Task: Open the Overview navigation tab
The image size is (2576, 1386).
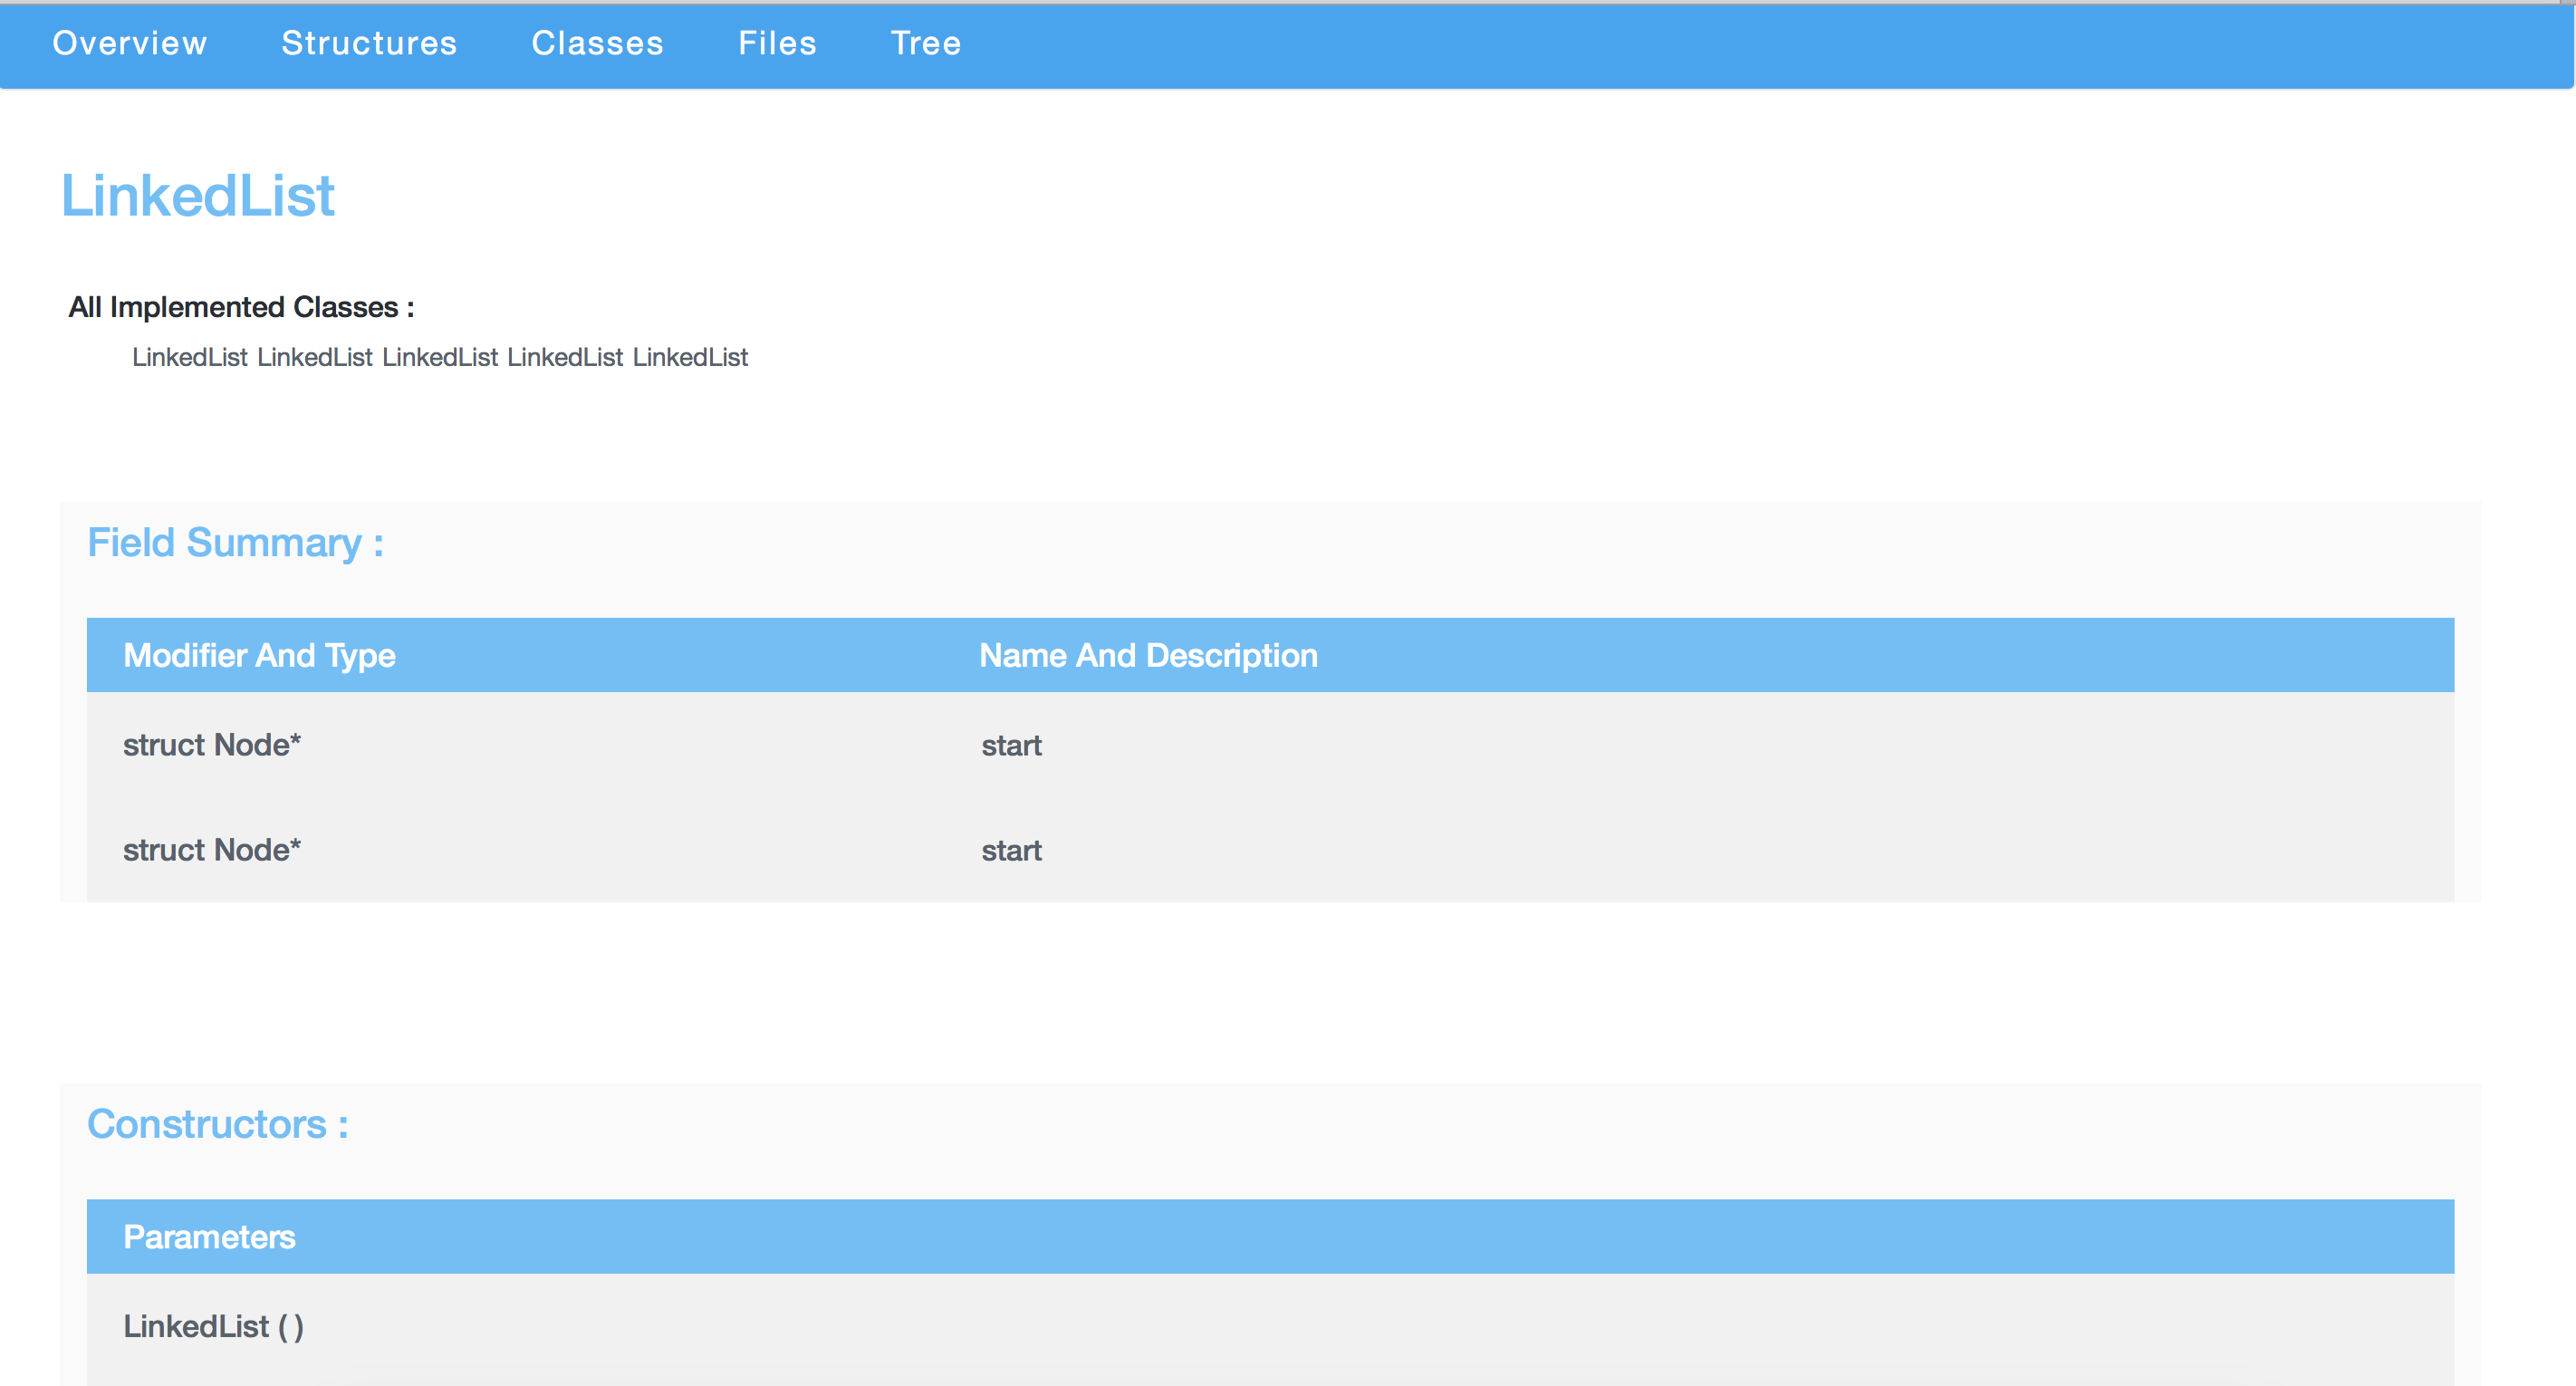Action: 130,43
